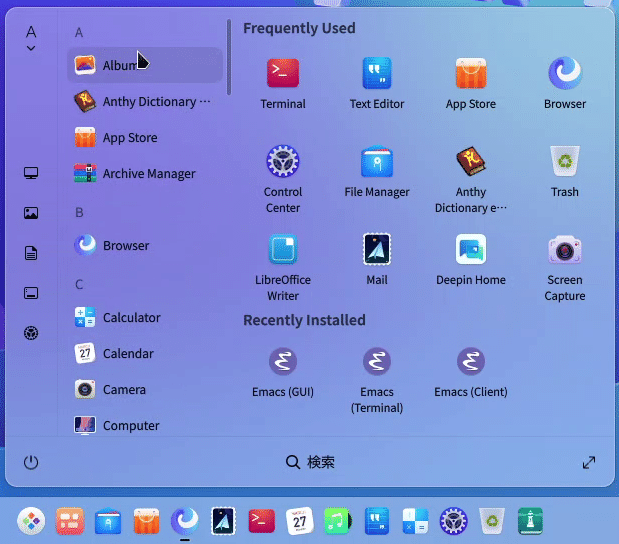
Task: Expand the A sort-mode dropdown
Action: 31,38
